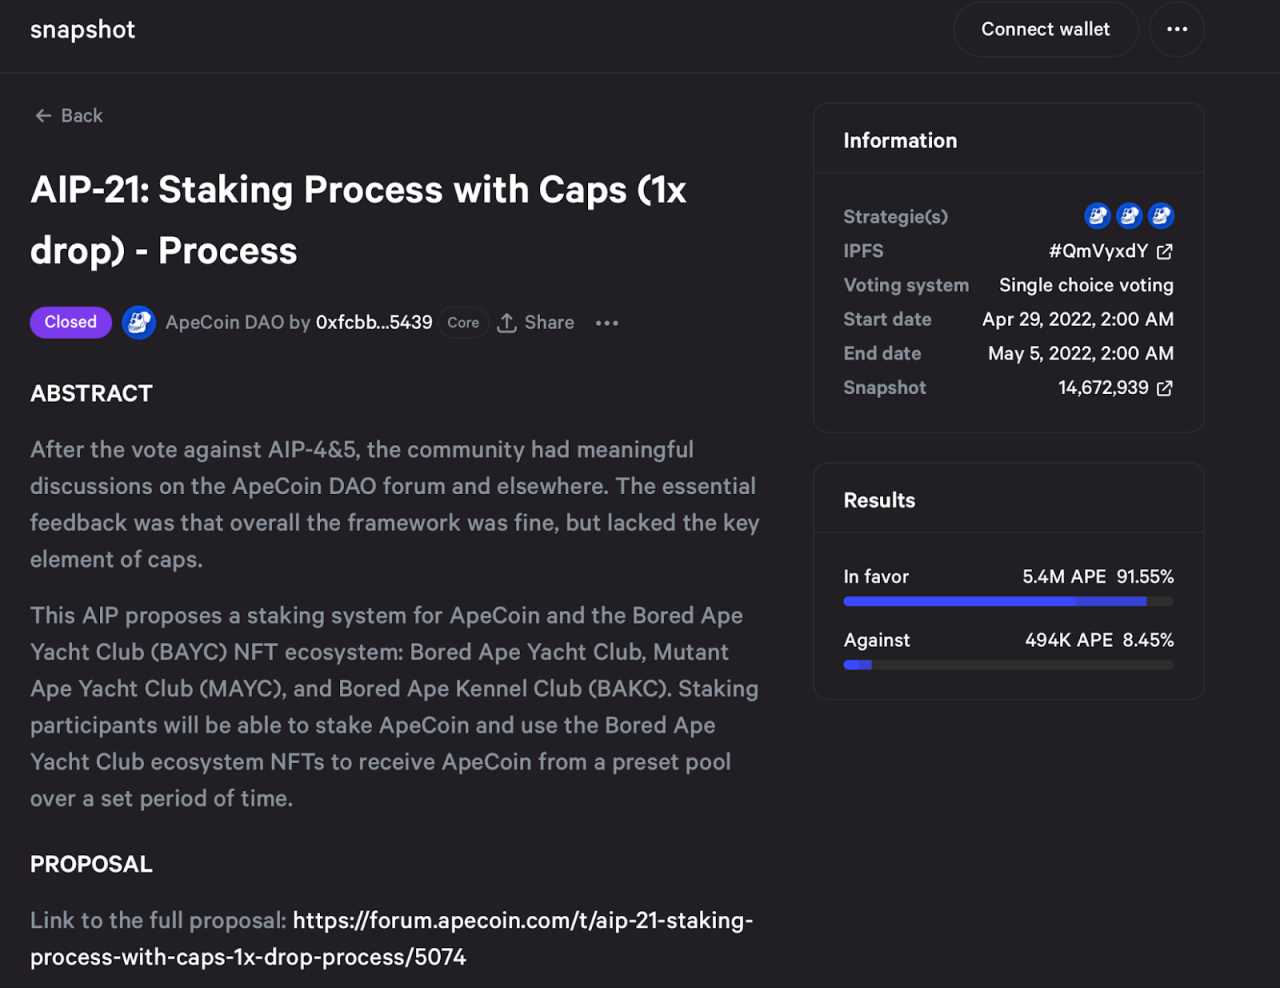1280x988 pixels.
Task: Click the Connect wallet button
Action: coord(1045,29)
